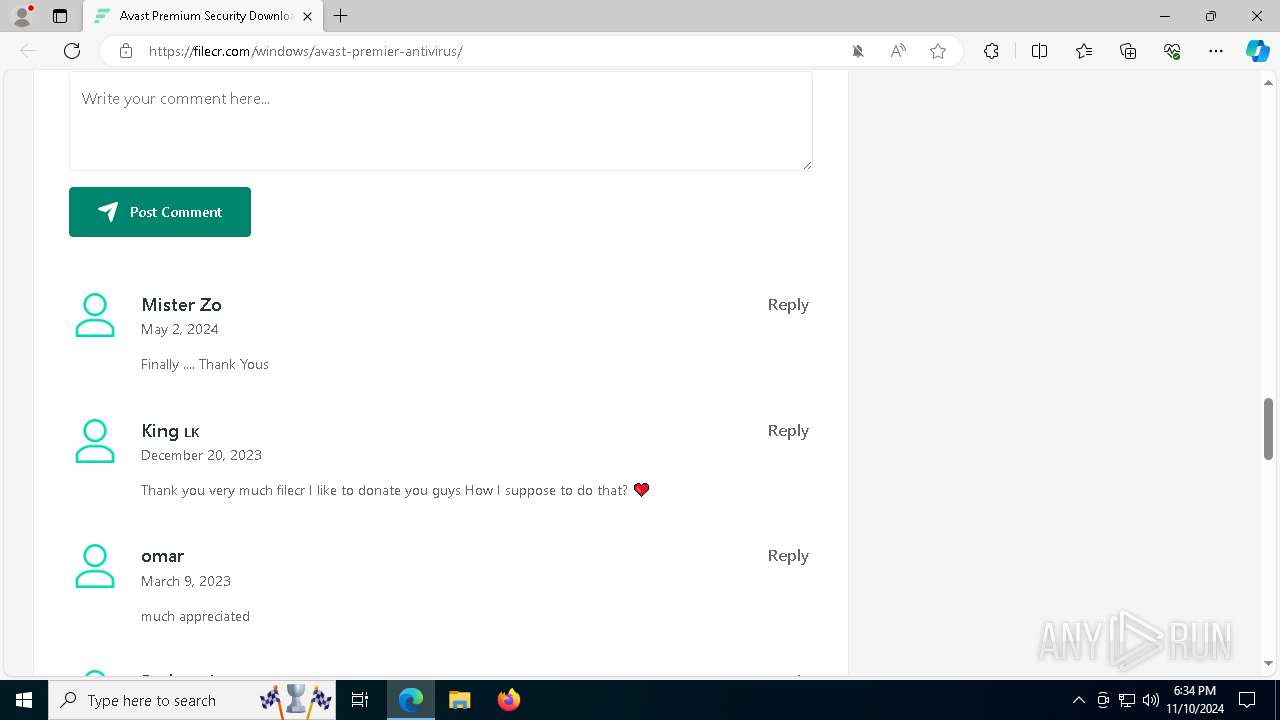1280x720 pixels.
Task: Open a new browser tab
Action: coord(341,16)
